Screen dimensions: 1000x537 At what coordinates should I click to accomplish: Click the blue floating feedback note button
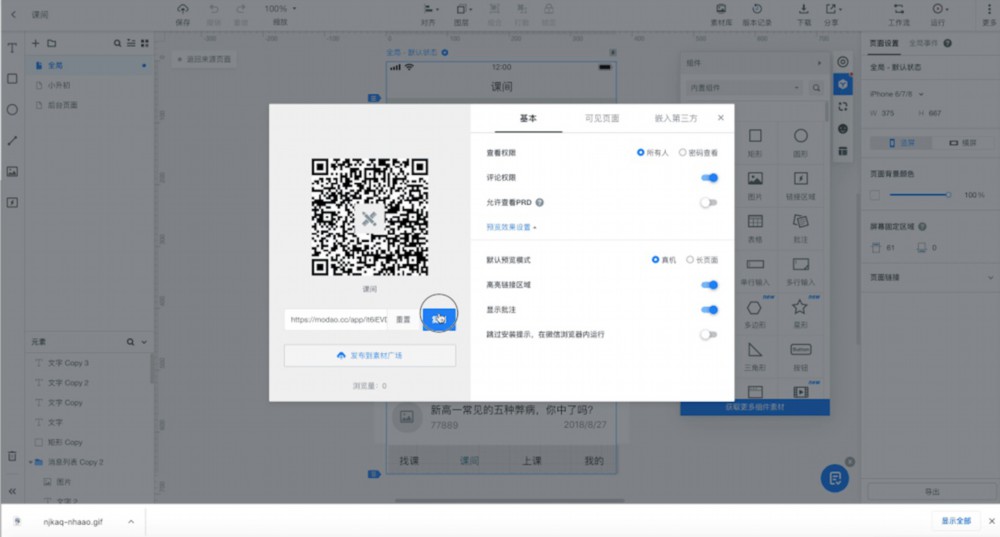835,478
